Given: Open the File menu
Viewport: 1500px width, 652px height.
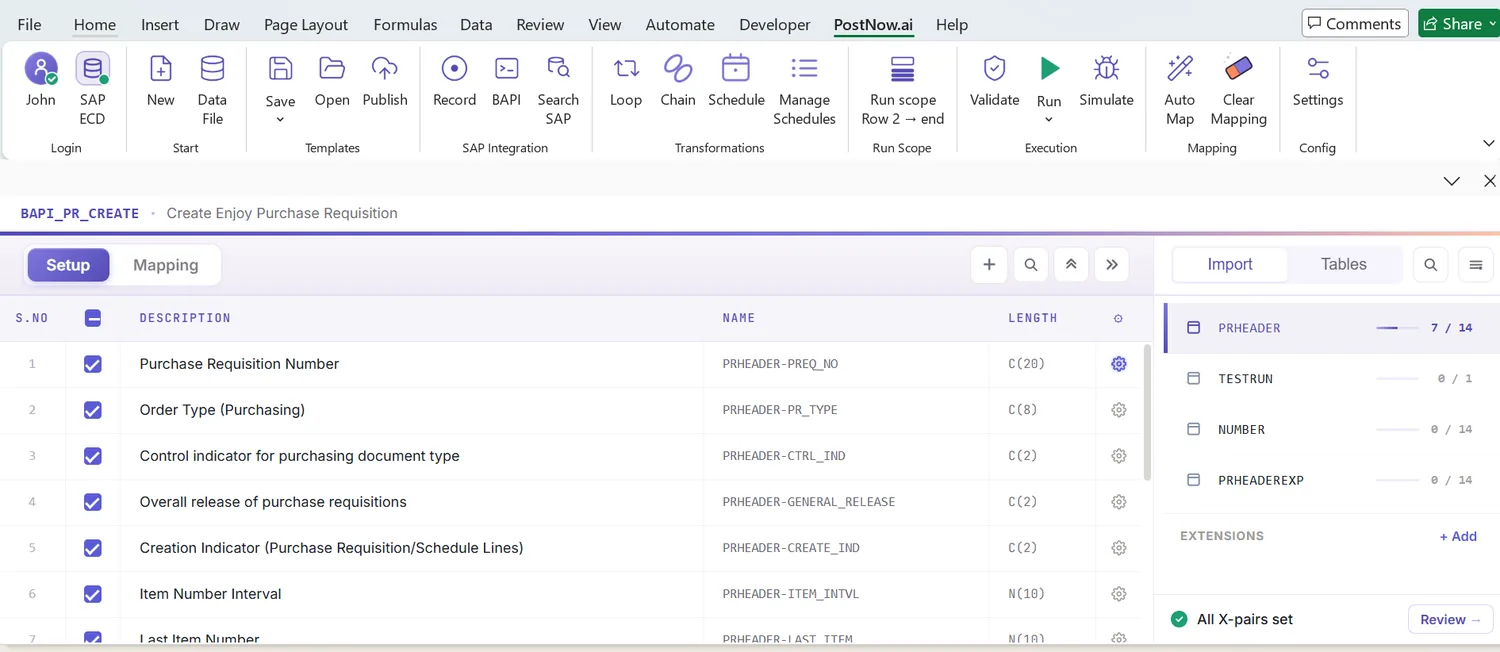Looking at the screenshot, I should click(29, 24).
